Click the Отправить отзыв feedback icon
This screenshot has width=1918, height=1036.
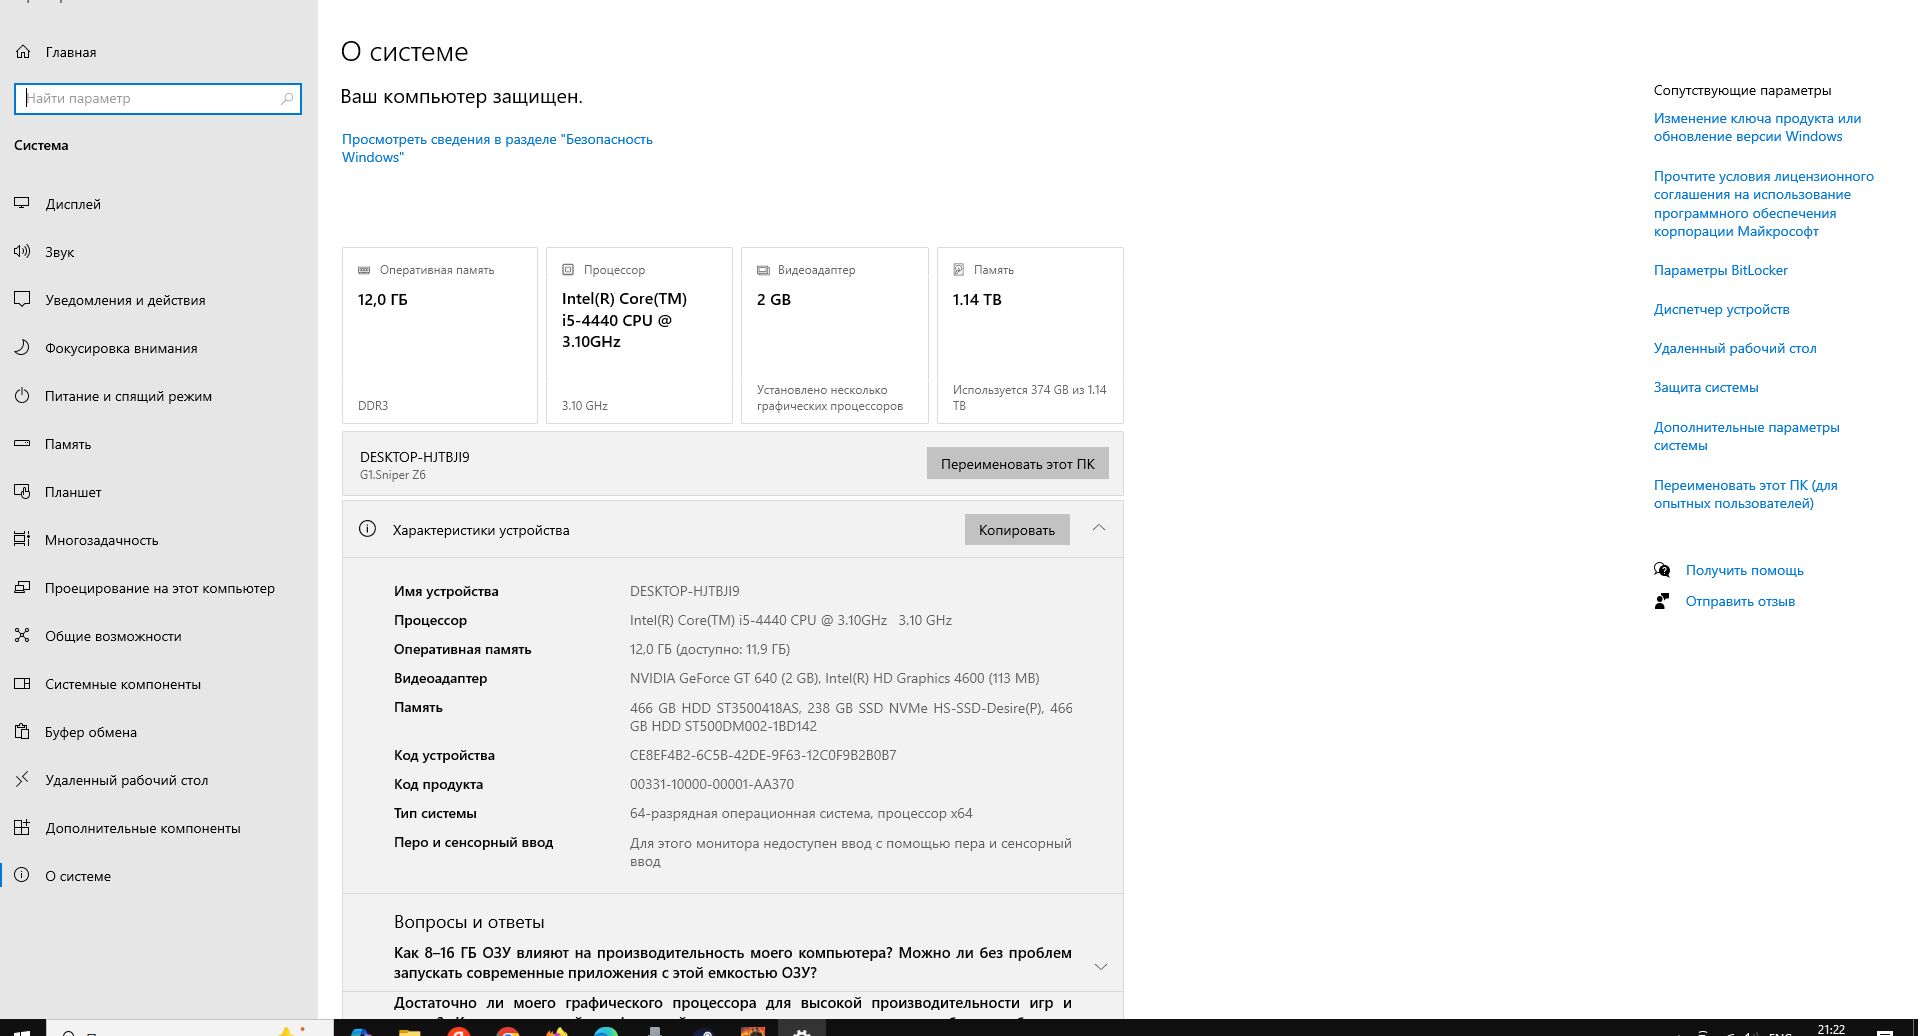(x=1662, y=601)
